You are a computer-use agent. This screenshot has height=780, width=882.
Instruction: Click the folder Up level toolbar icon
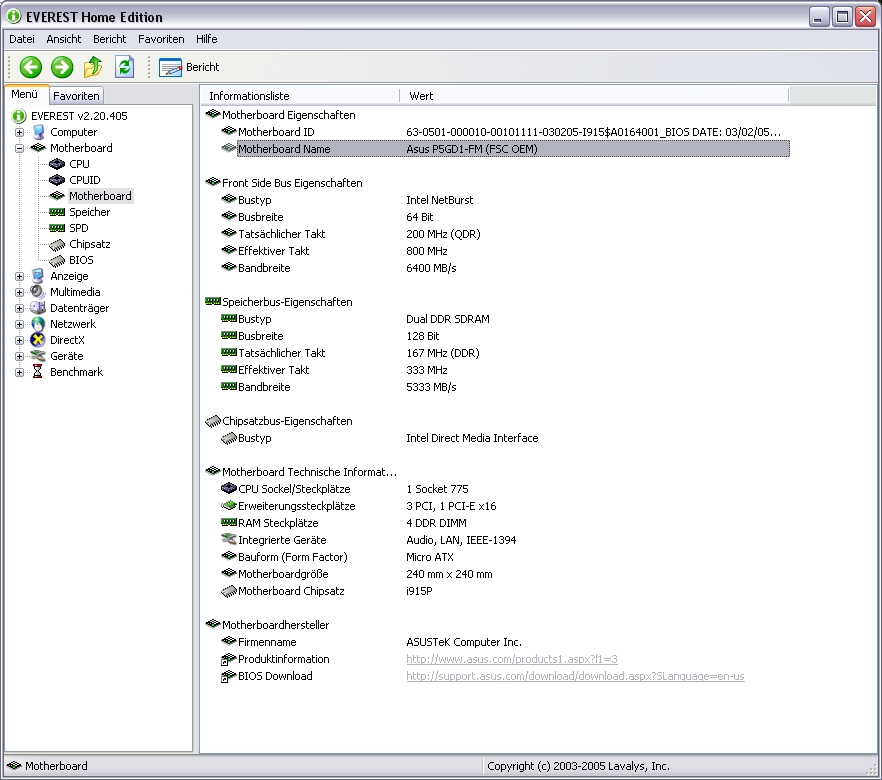pyautogui.click(x=93, y=67)
